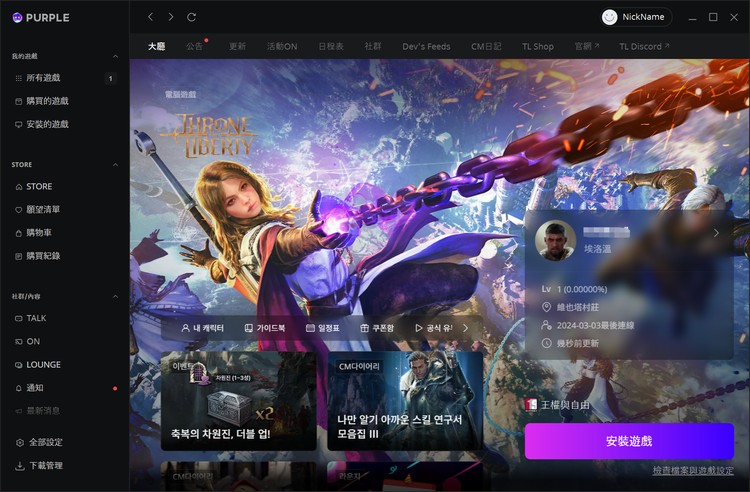
Task: Click 일정표 calendar shortcut
Action: 323,328
